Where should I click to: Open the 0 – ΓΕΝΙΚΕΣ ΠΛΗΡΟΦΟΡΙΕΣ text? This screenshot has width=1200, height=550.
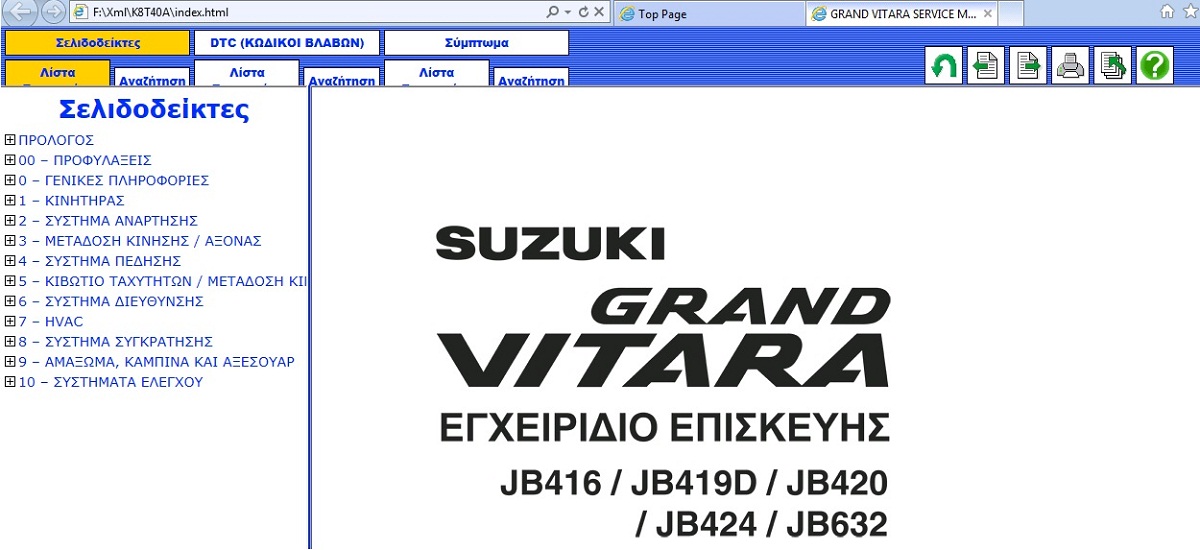[113, 180]
